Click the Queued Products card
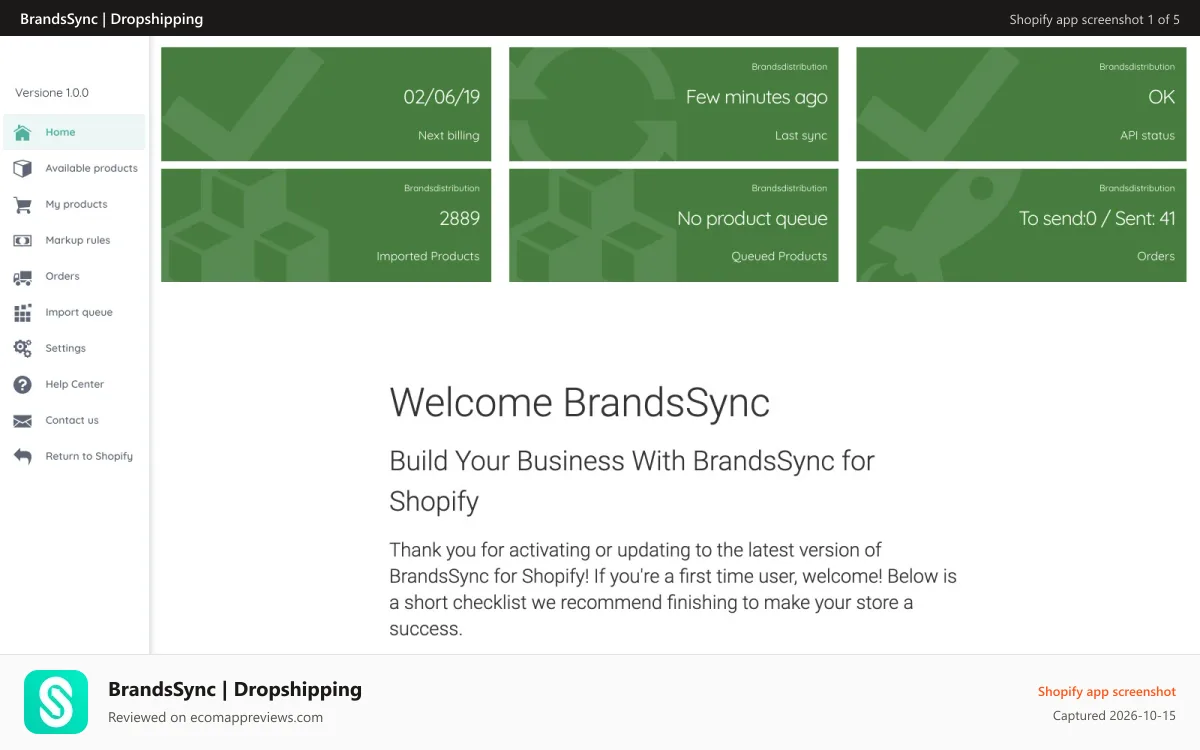1200x750 pixels. [x=673, y=225]
